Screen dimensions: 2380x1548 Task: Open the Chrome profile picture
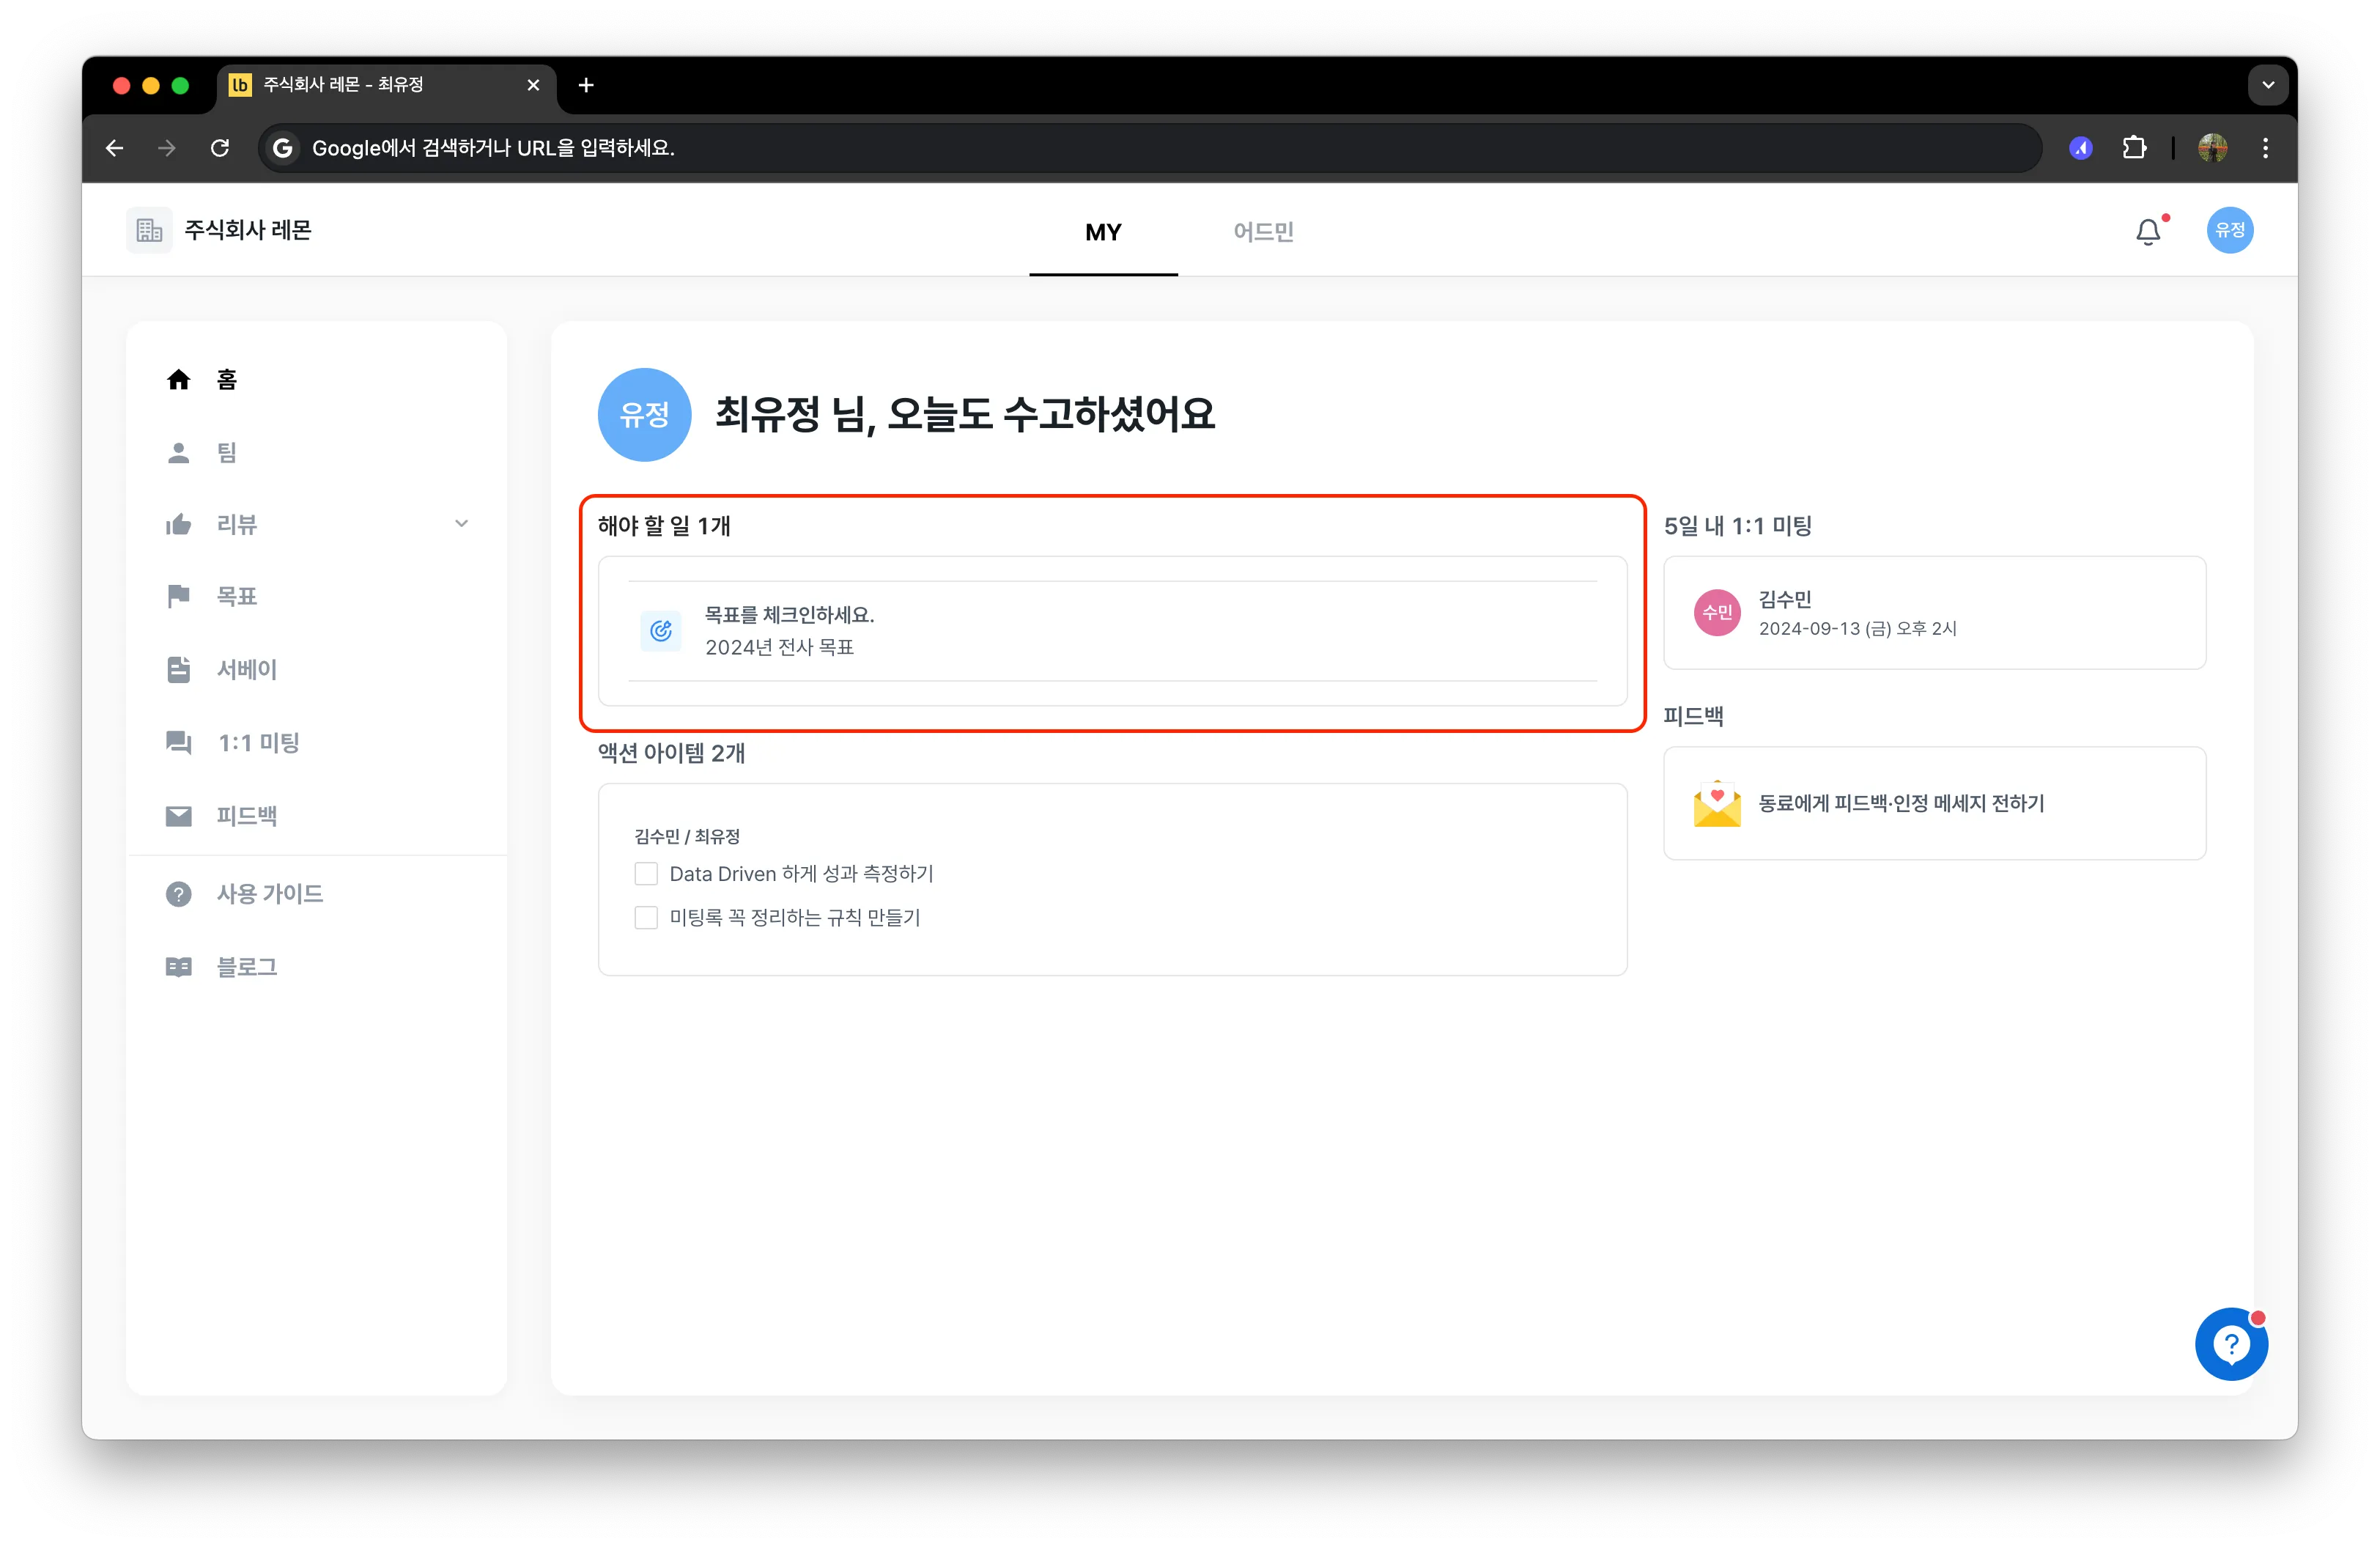(x=2212, y=148)
